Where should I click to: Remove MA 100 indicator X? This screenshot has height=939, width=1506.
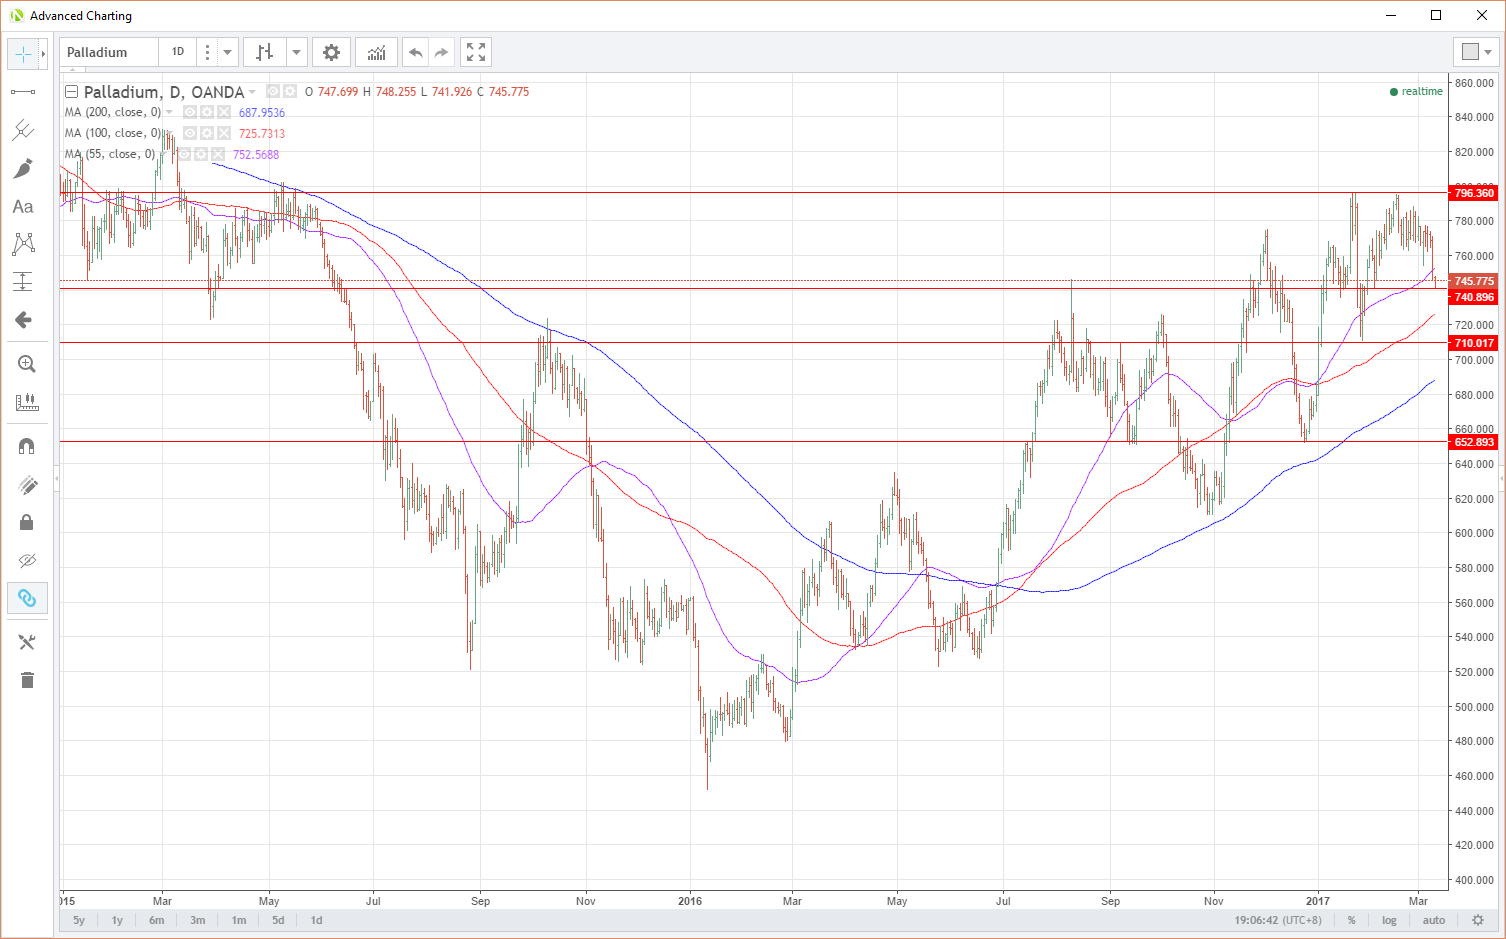[x=224, y=133]
